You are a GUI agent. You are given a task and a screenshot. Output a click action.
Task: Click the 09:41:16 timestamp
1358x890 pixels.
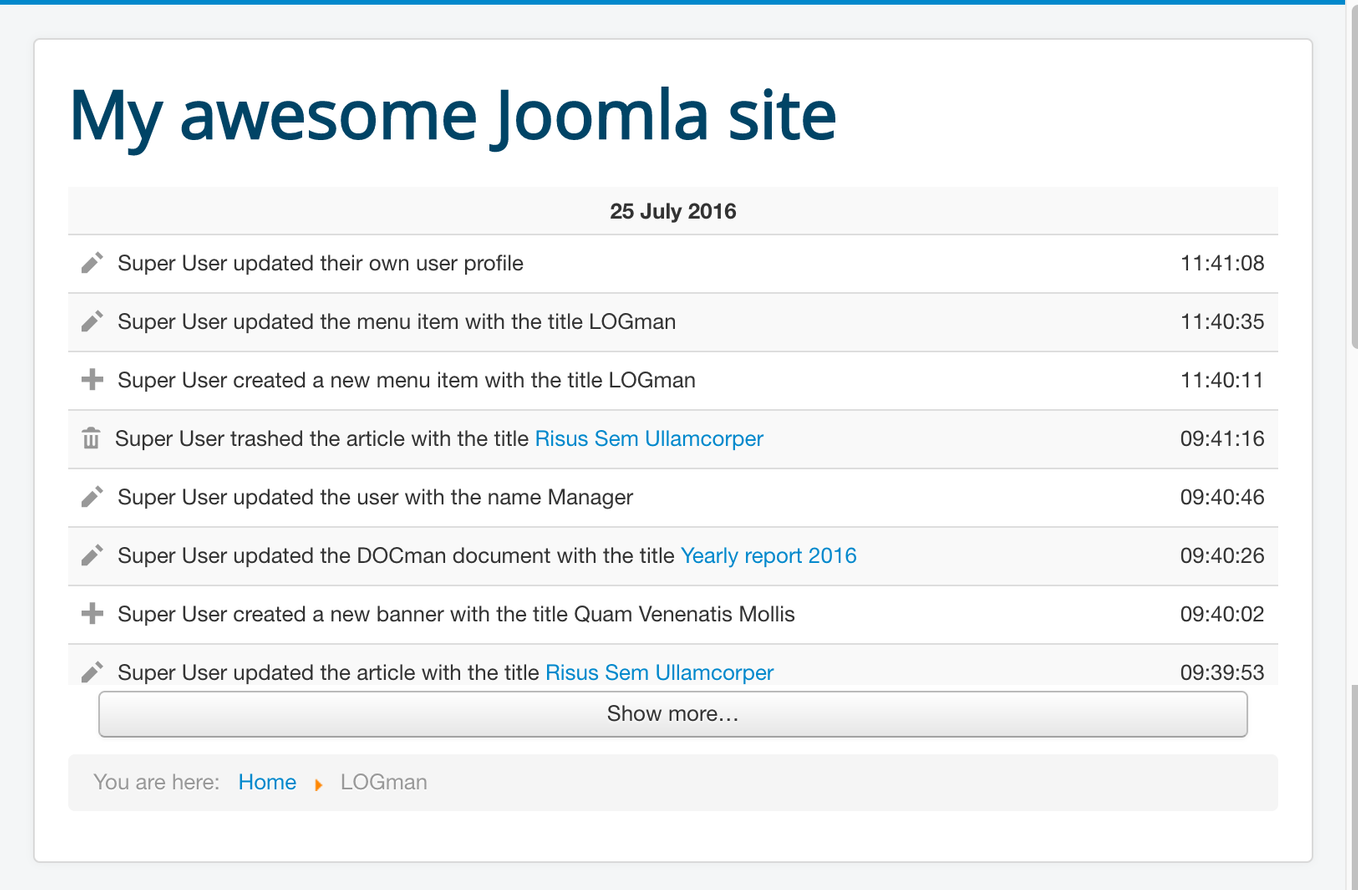[x=1222, y=438]
